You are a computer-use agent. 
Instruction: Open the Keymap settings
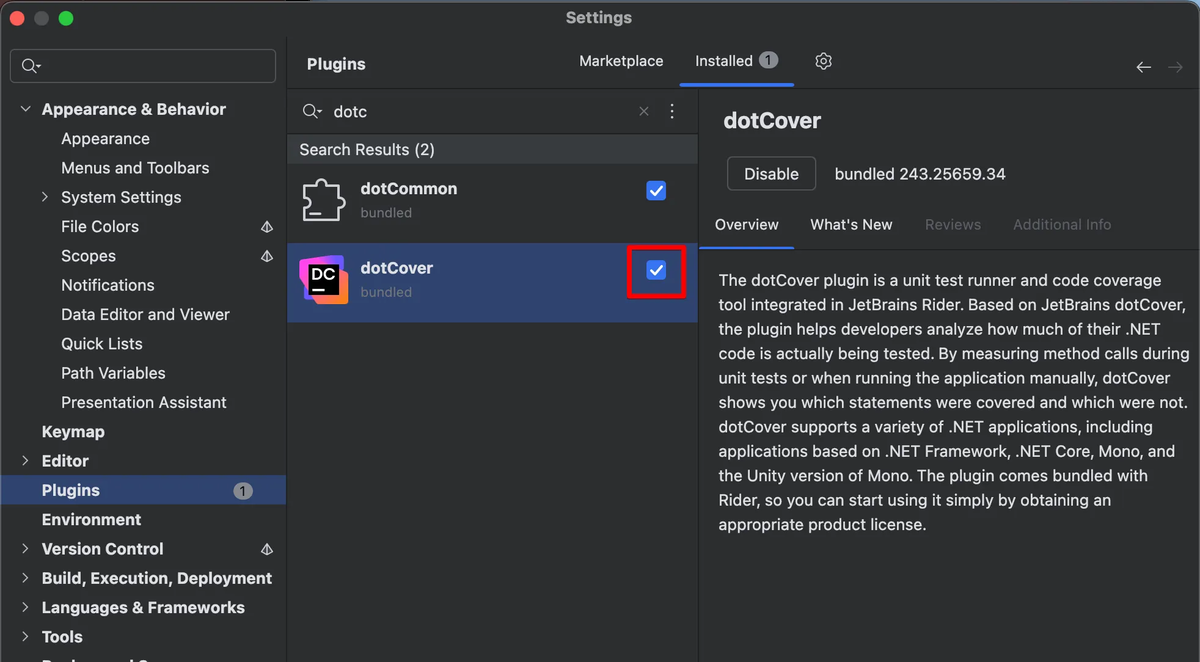pos(73,432)
